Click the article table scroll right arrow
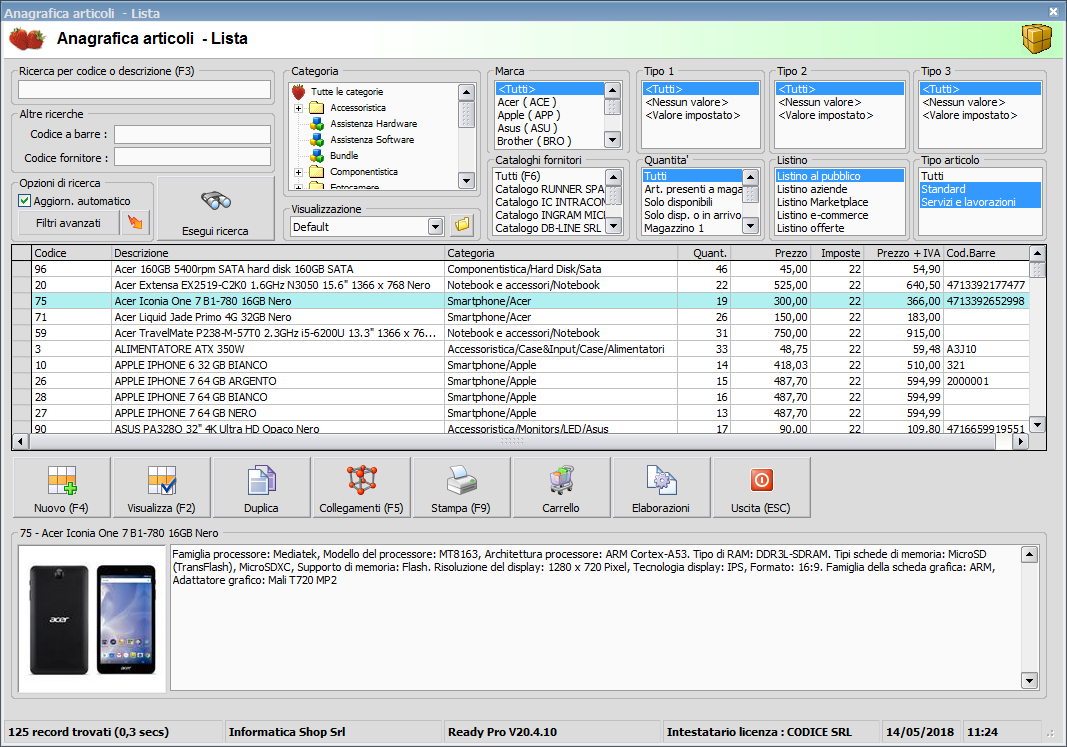1067x747 pixels. coord(1020,442)
